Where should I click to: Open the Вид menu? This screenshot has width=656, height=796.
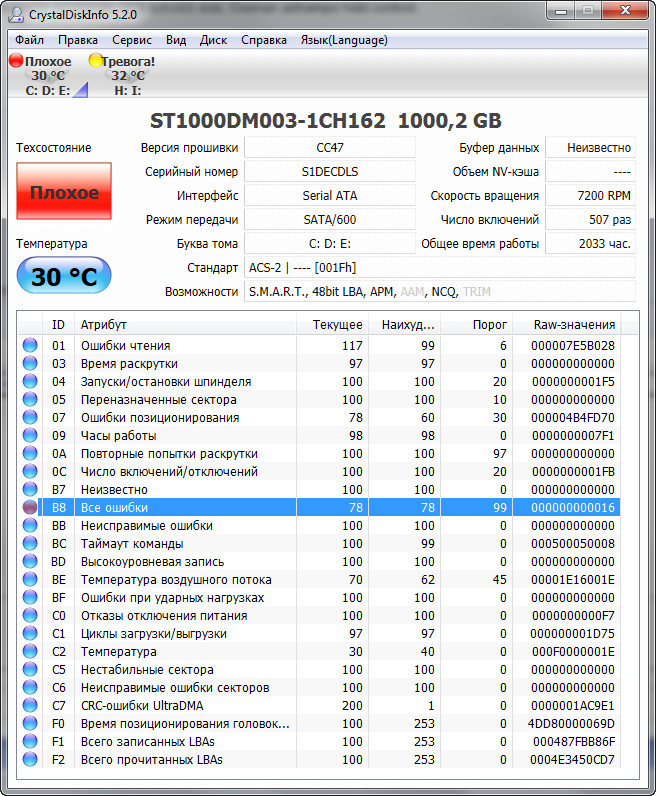click(x=176, y=40)
